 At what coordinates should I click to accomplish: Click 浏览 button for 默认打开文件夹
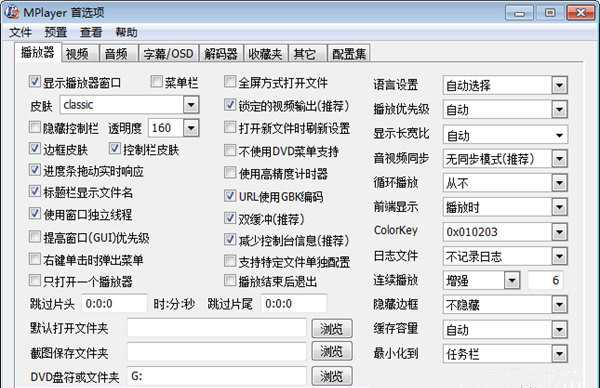(332, 328)
